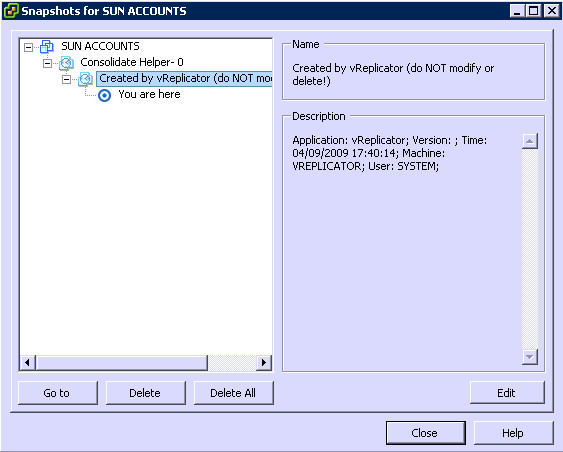Select SUN ACCOUNTS root item

(x=100, y=46)
